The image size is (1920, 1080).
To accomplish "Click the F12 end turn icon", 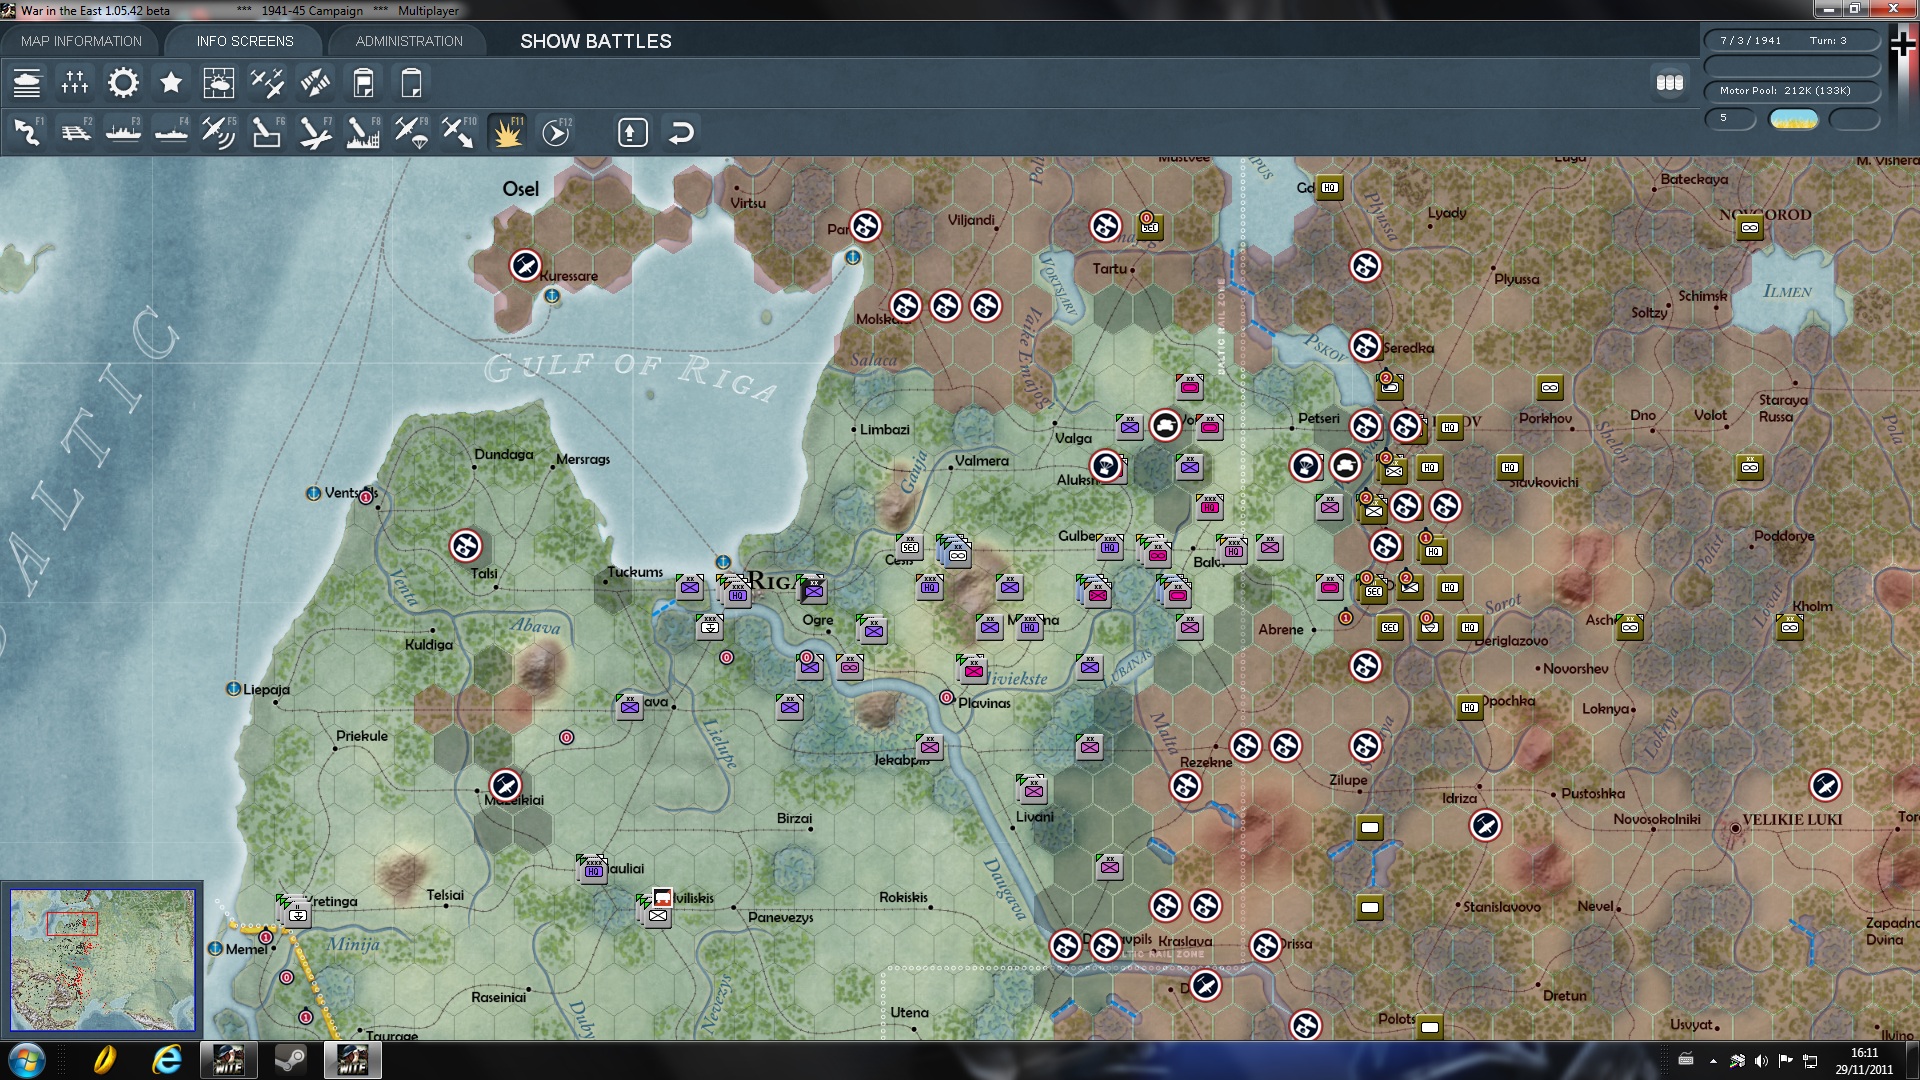I will tap(555, 132).
